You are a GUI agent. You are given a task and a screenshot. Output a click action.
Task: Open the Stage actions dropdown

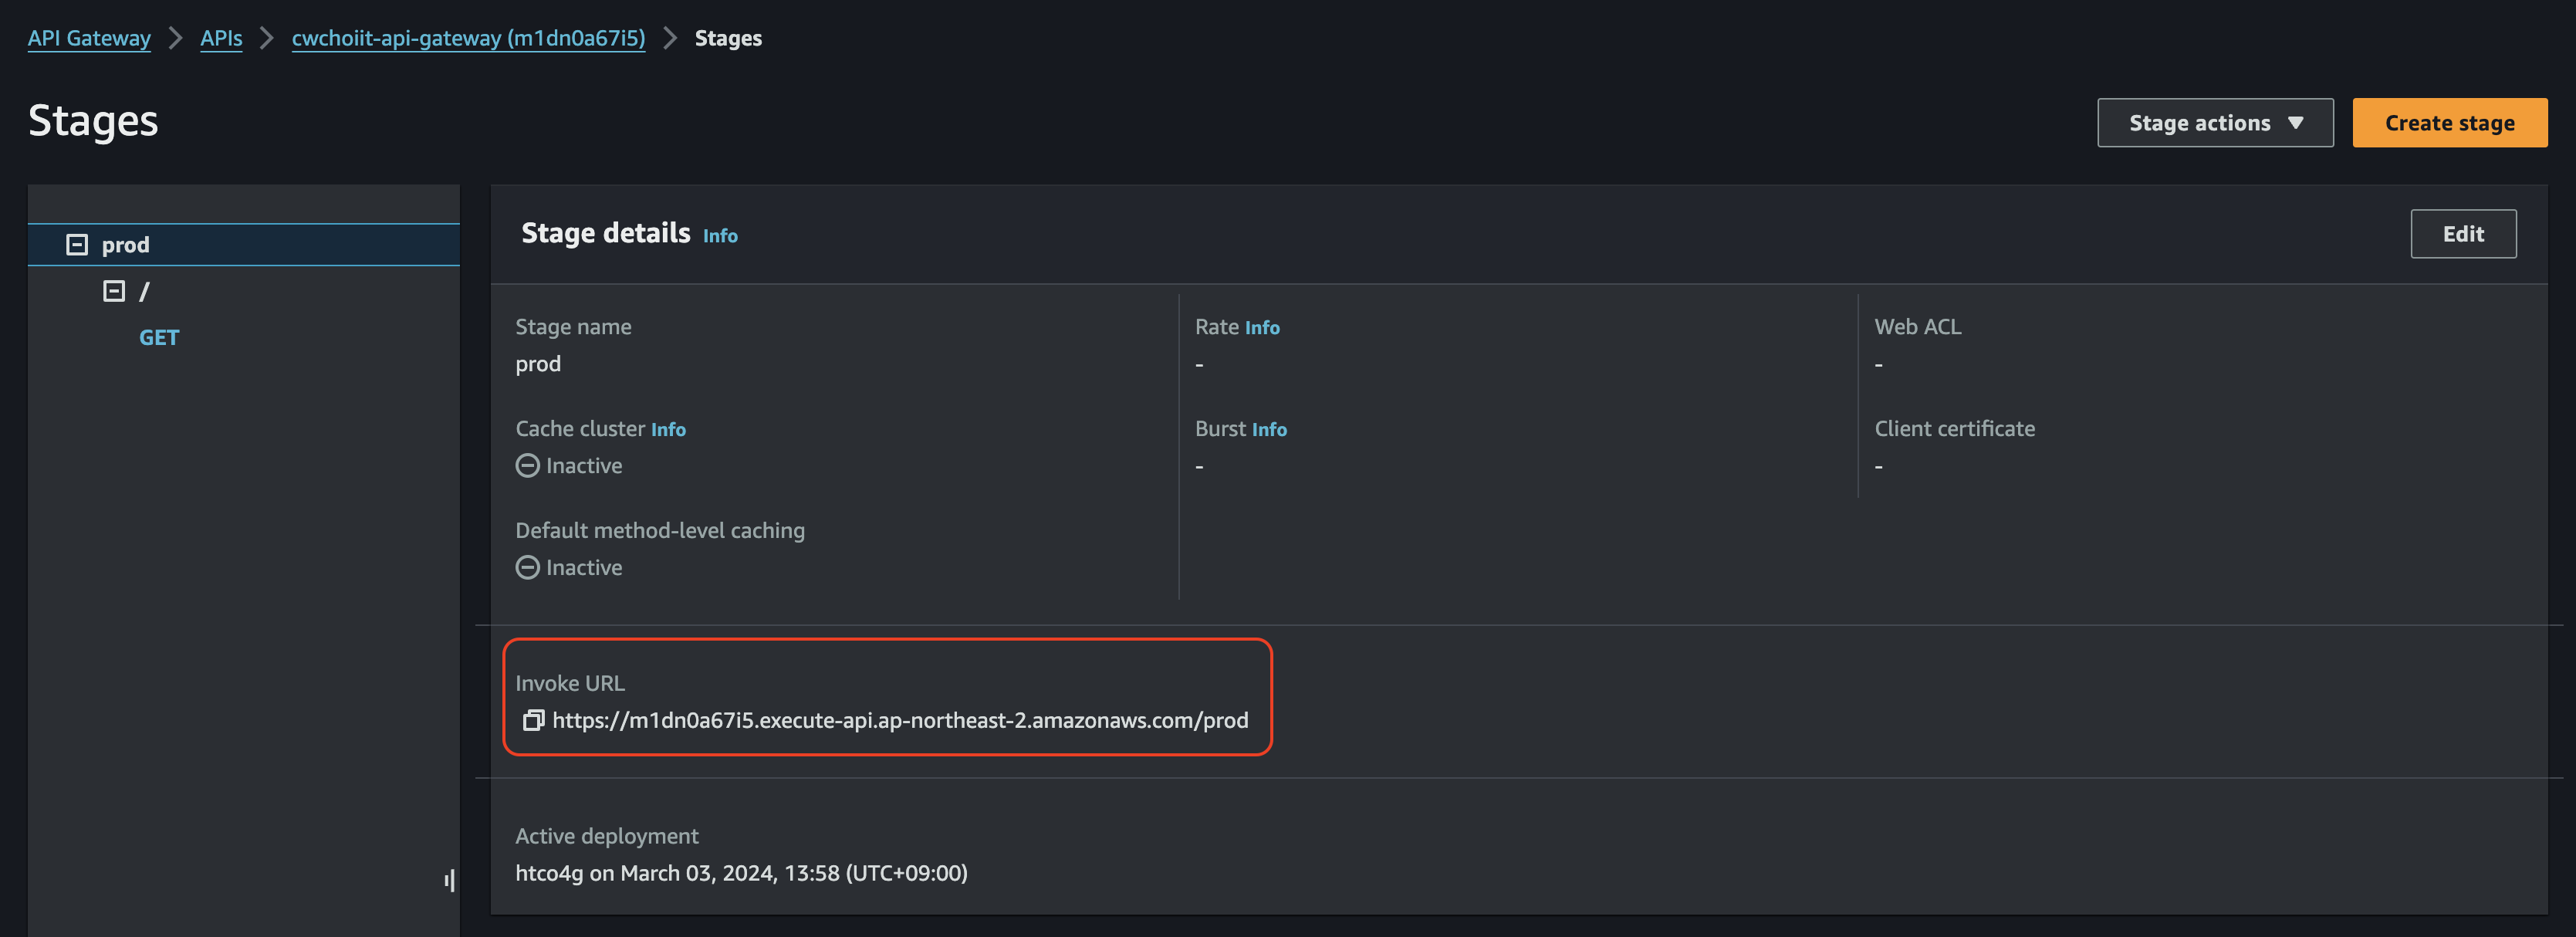point(2214,123)
